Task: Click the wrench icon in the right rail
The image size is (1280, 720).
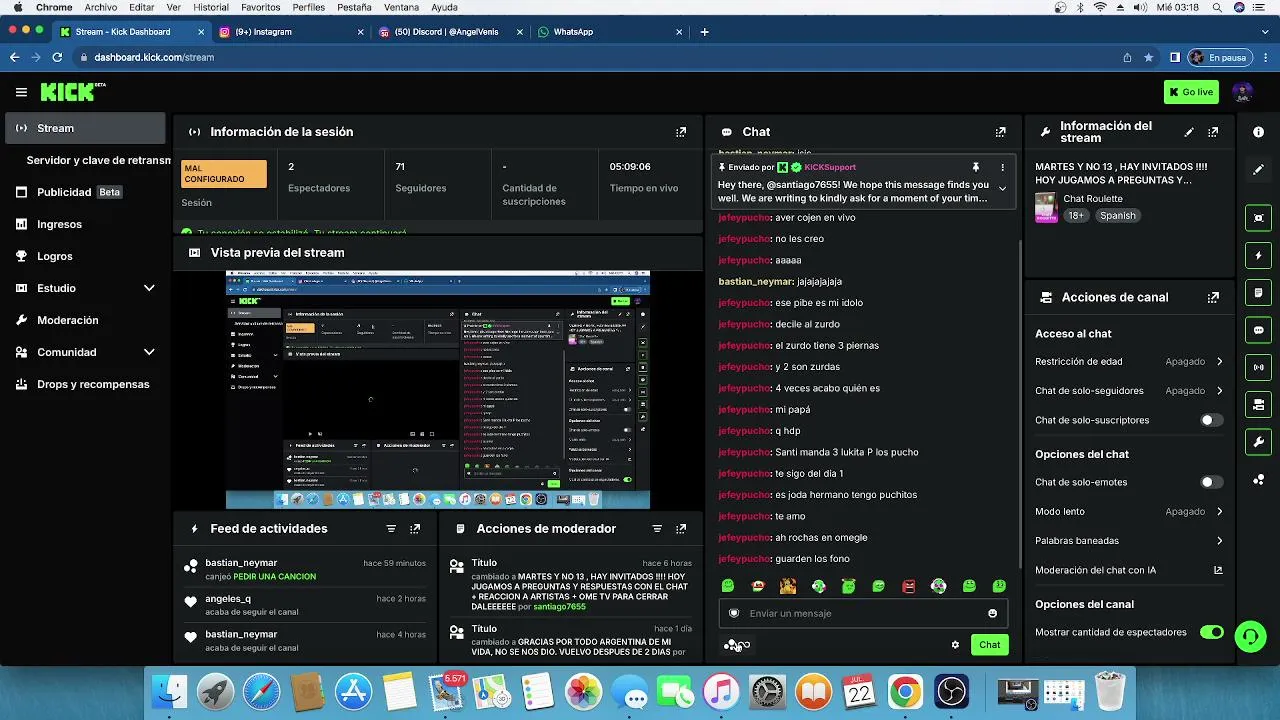Action: pos(1258,442)
